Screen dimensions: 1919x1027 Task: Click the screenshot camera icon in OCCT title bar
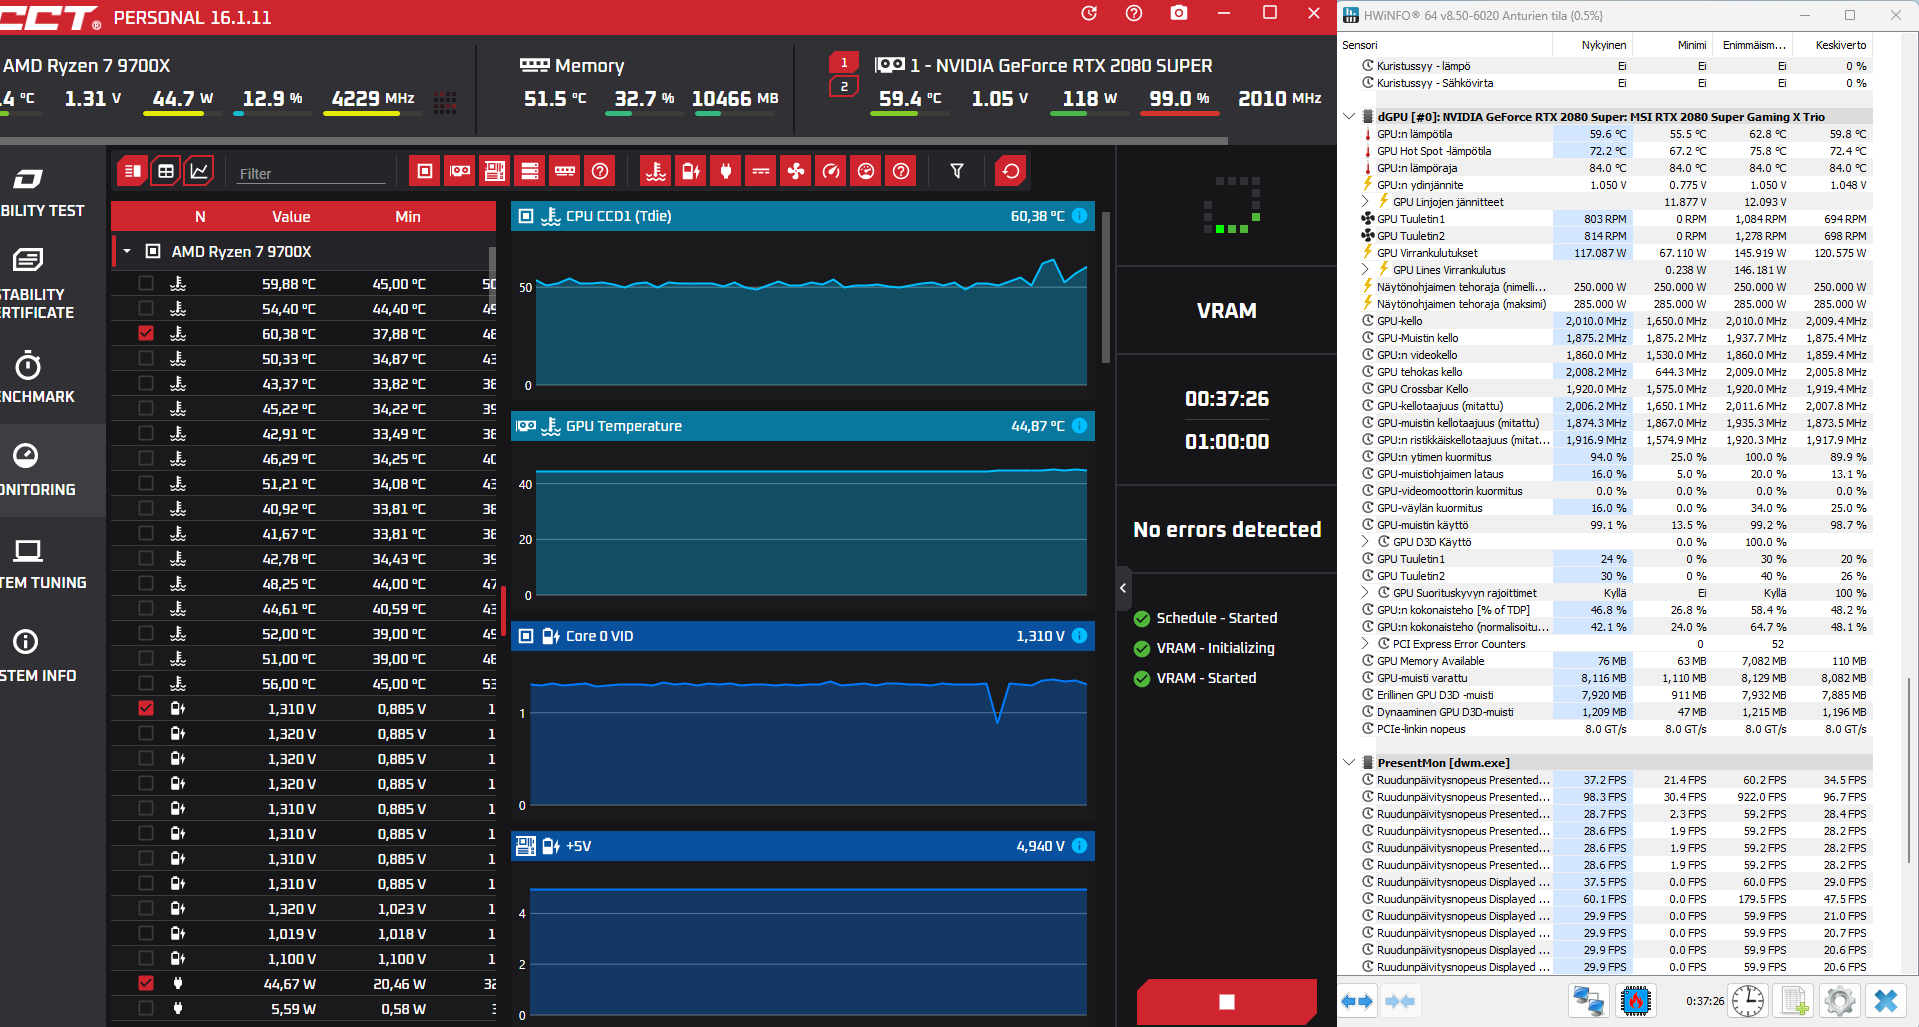1179,13
